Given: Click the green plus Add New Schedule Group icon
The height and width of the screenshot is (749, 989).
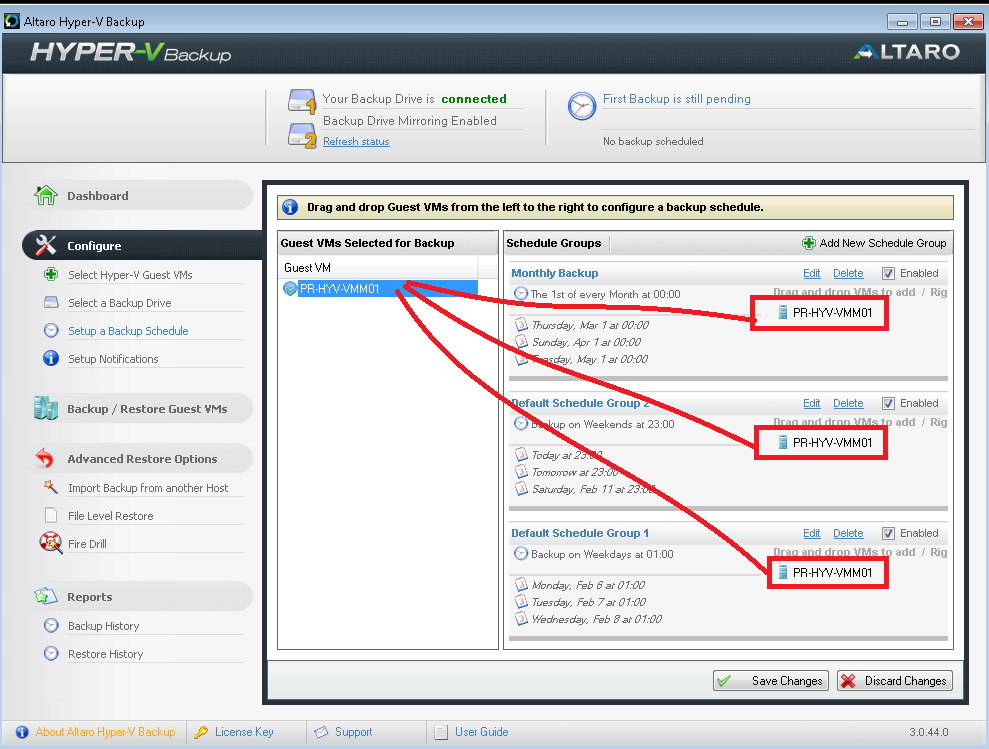Looking at the screenshot, I should (x=809, y=243).
